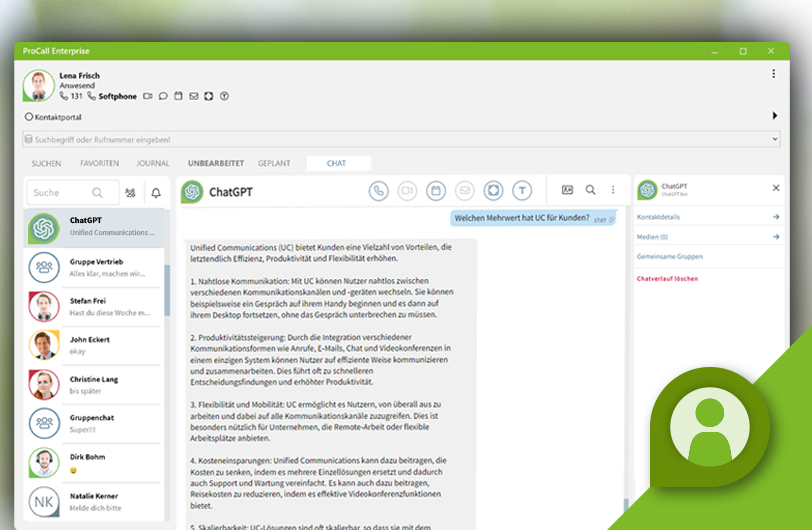
Task: Open the search field dropdown arrow
Action: pyautogui.click(x=775, y=139)
